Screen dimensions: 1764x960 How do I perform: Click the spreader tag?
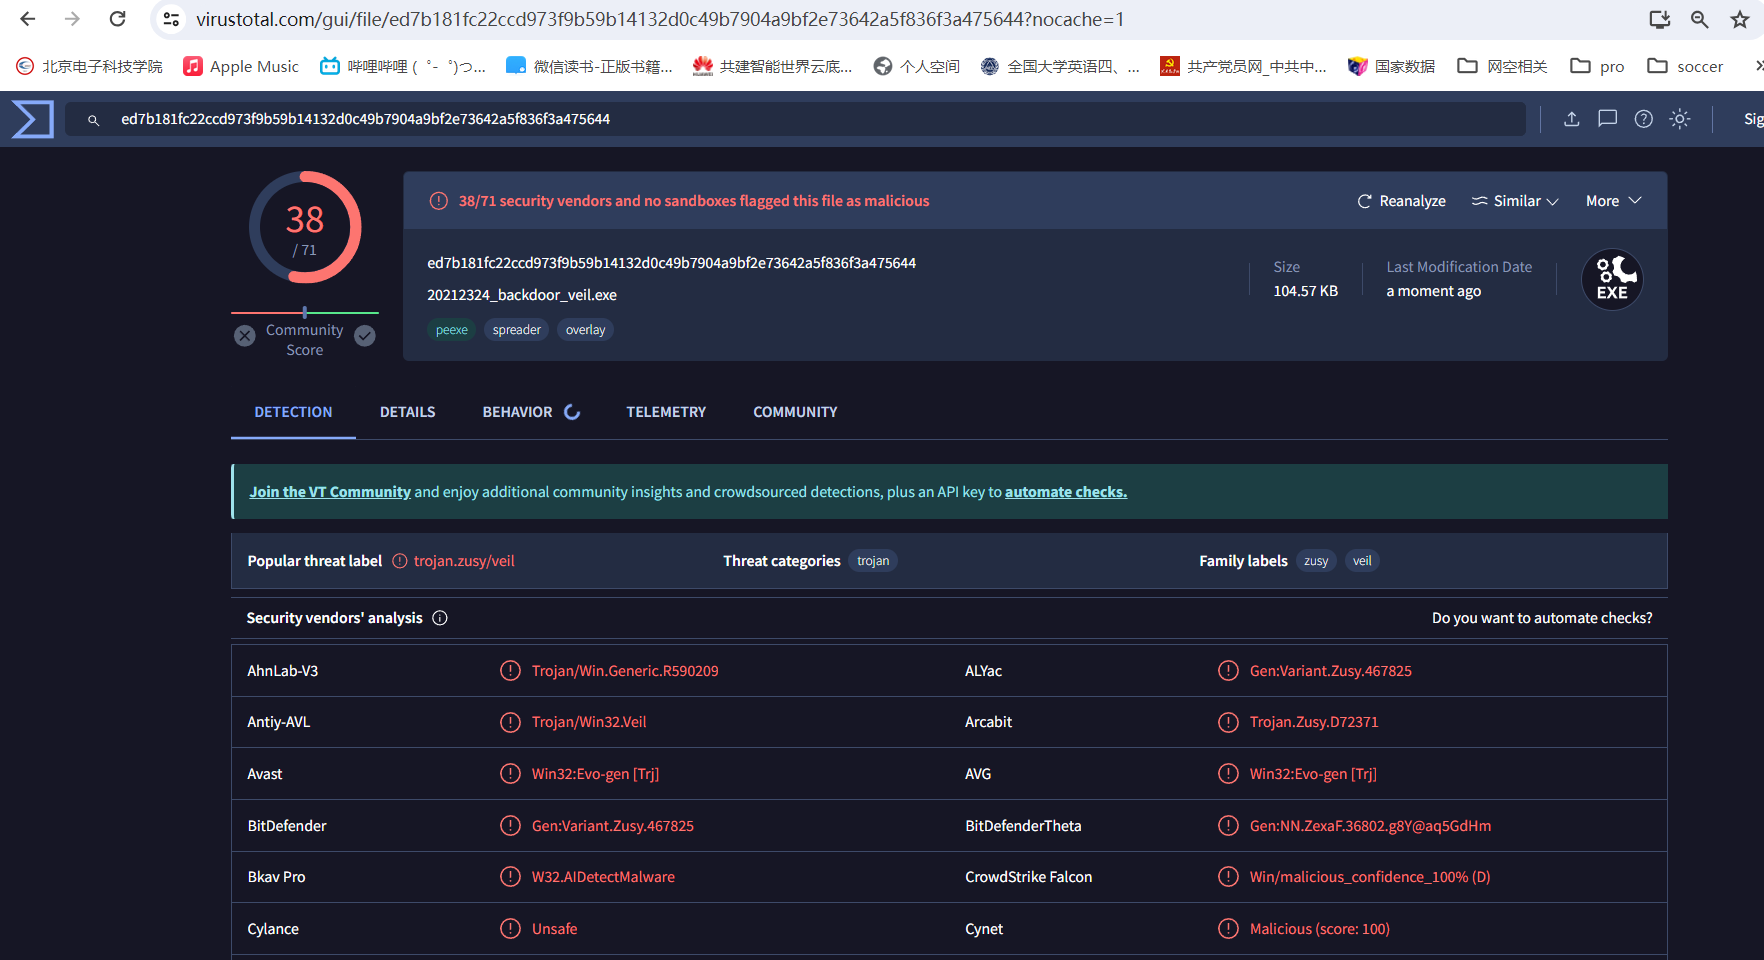(517, 330)
